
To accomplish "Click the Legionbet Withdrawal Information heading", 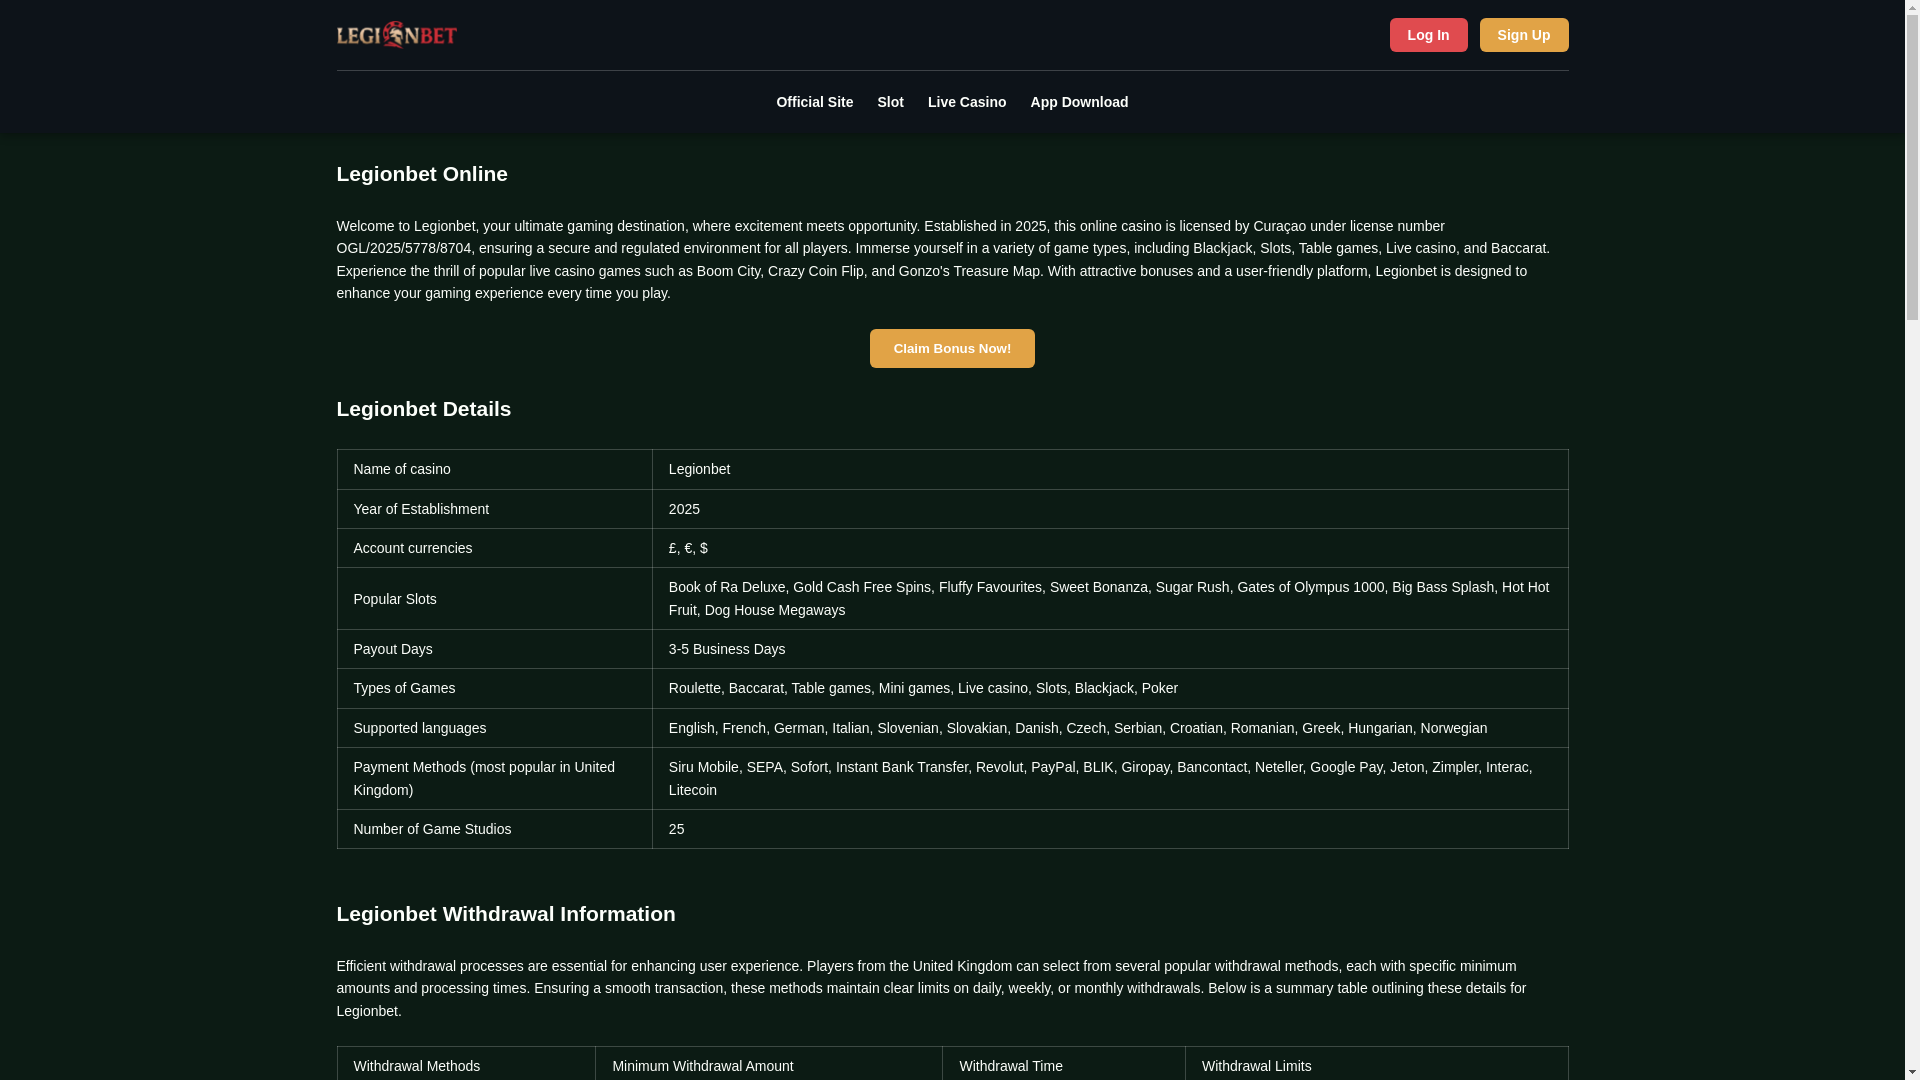I will [x=506, y=914].
